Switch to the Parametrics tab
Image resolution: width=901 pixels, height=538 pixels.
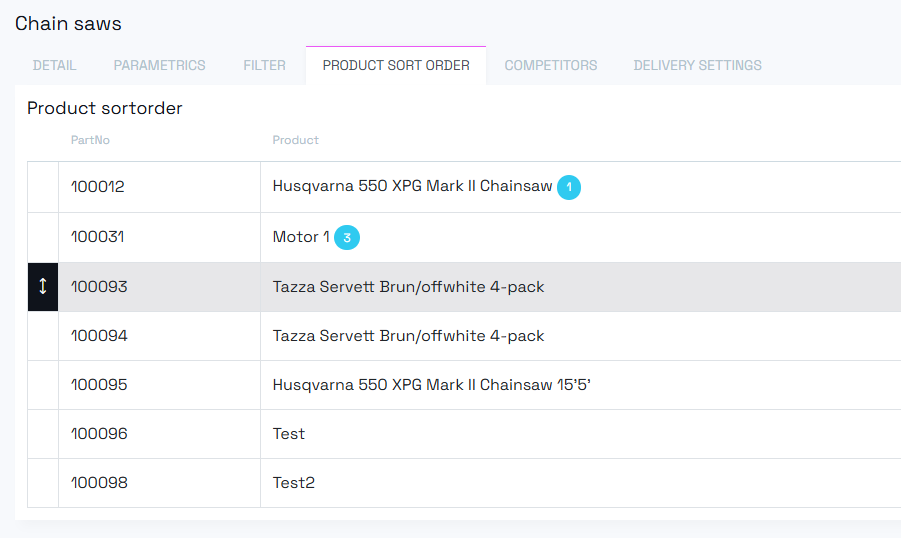[159, 66]
